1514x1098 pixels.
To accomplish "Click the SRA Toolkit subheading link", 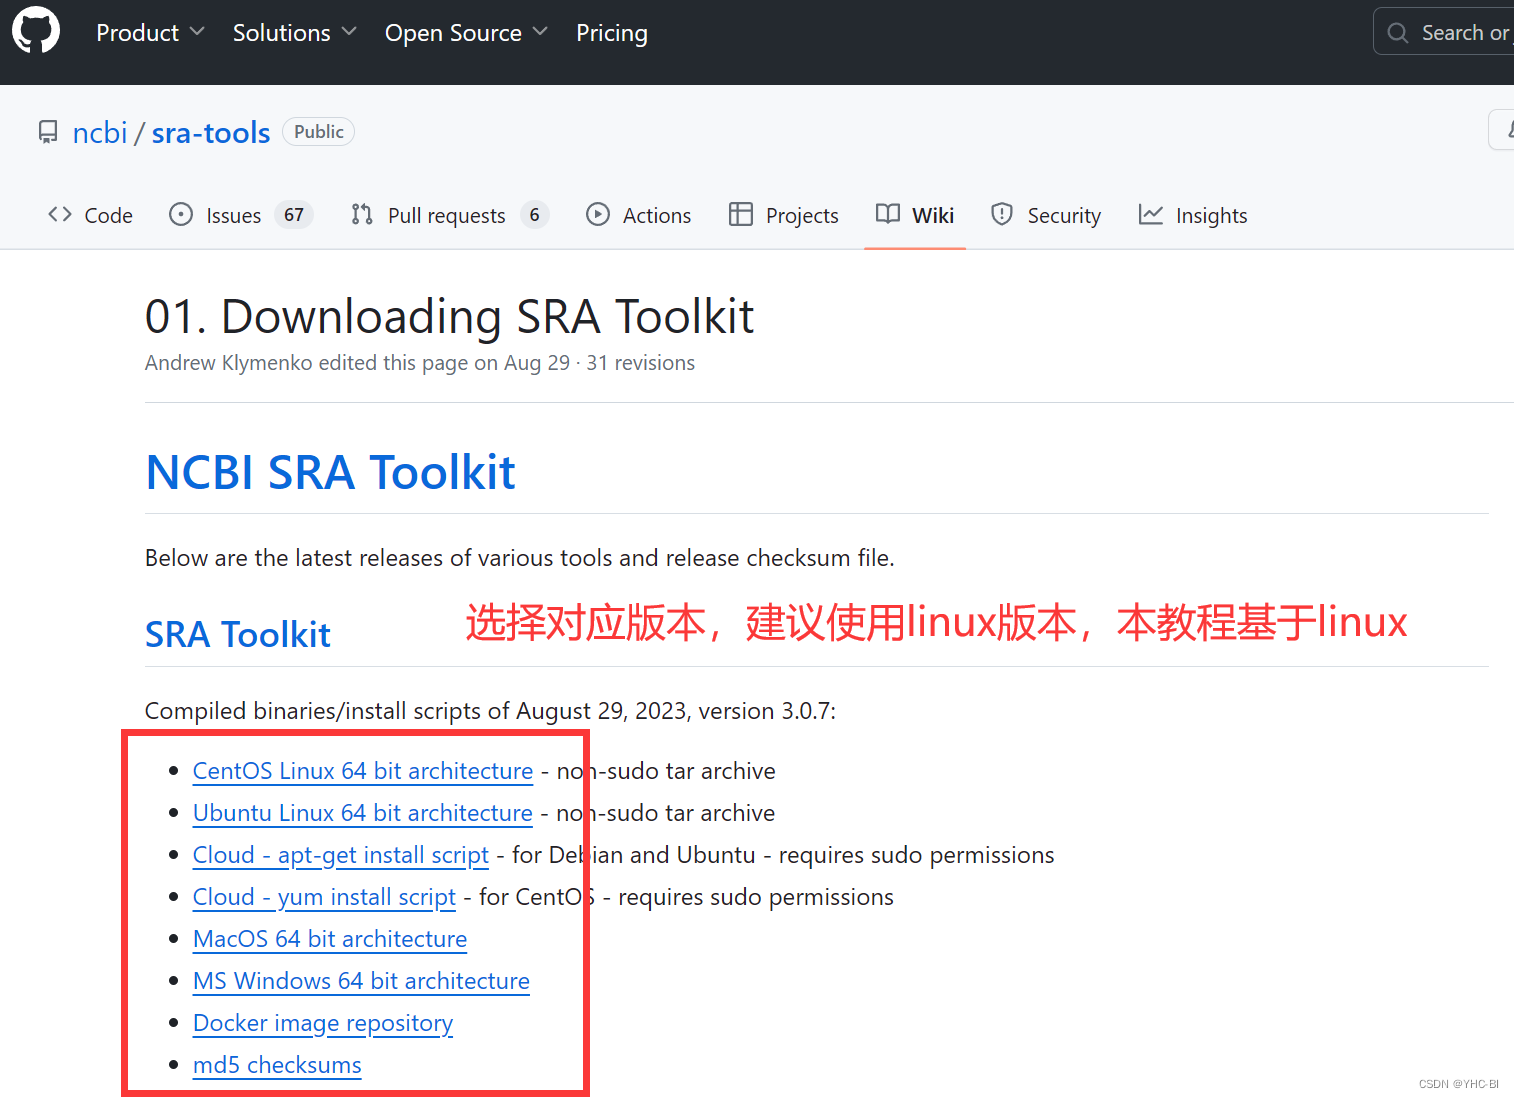I will pos(238,635).
